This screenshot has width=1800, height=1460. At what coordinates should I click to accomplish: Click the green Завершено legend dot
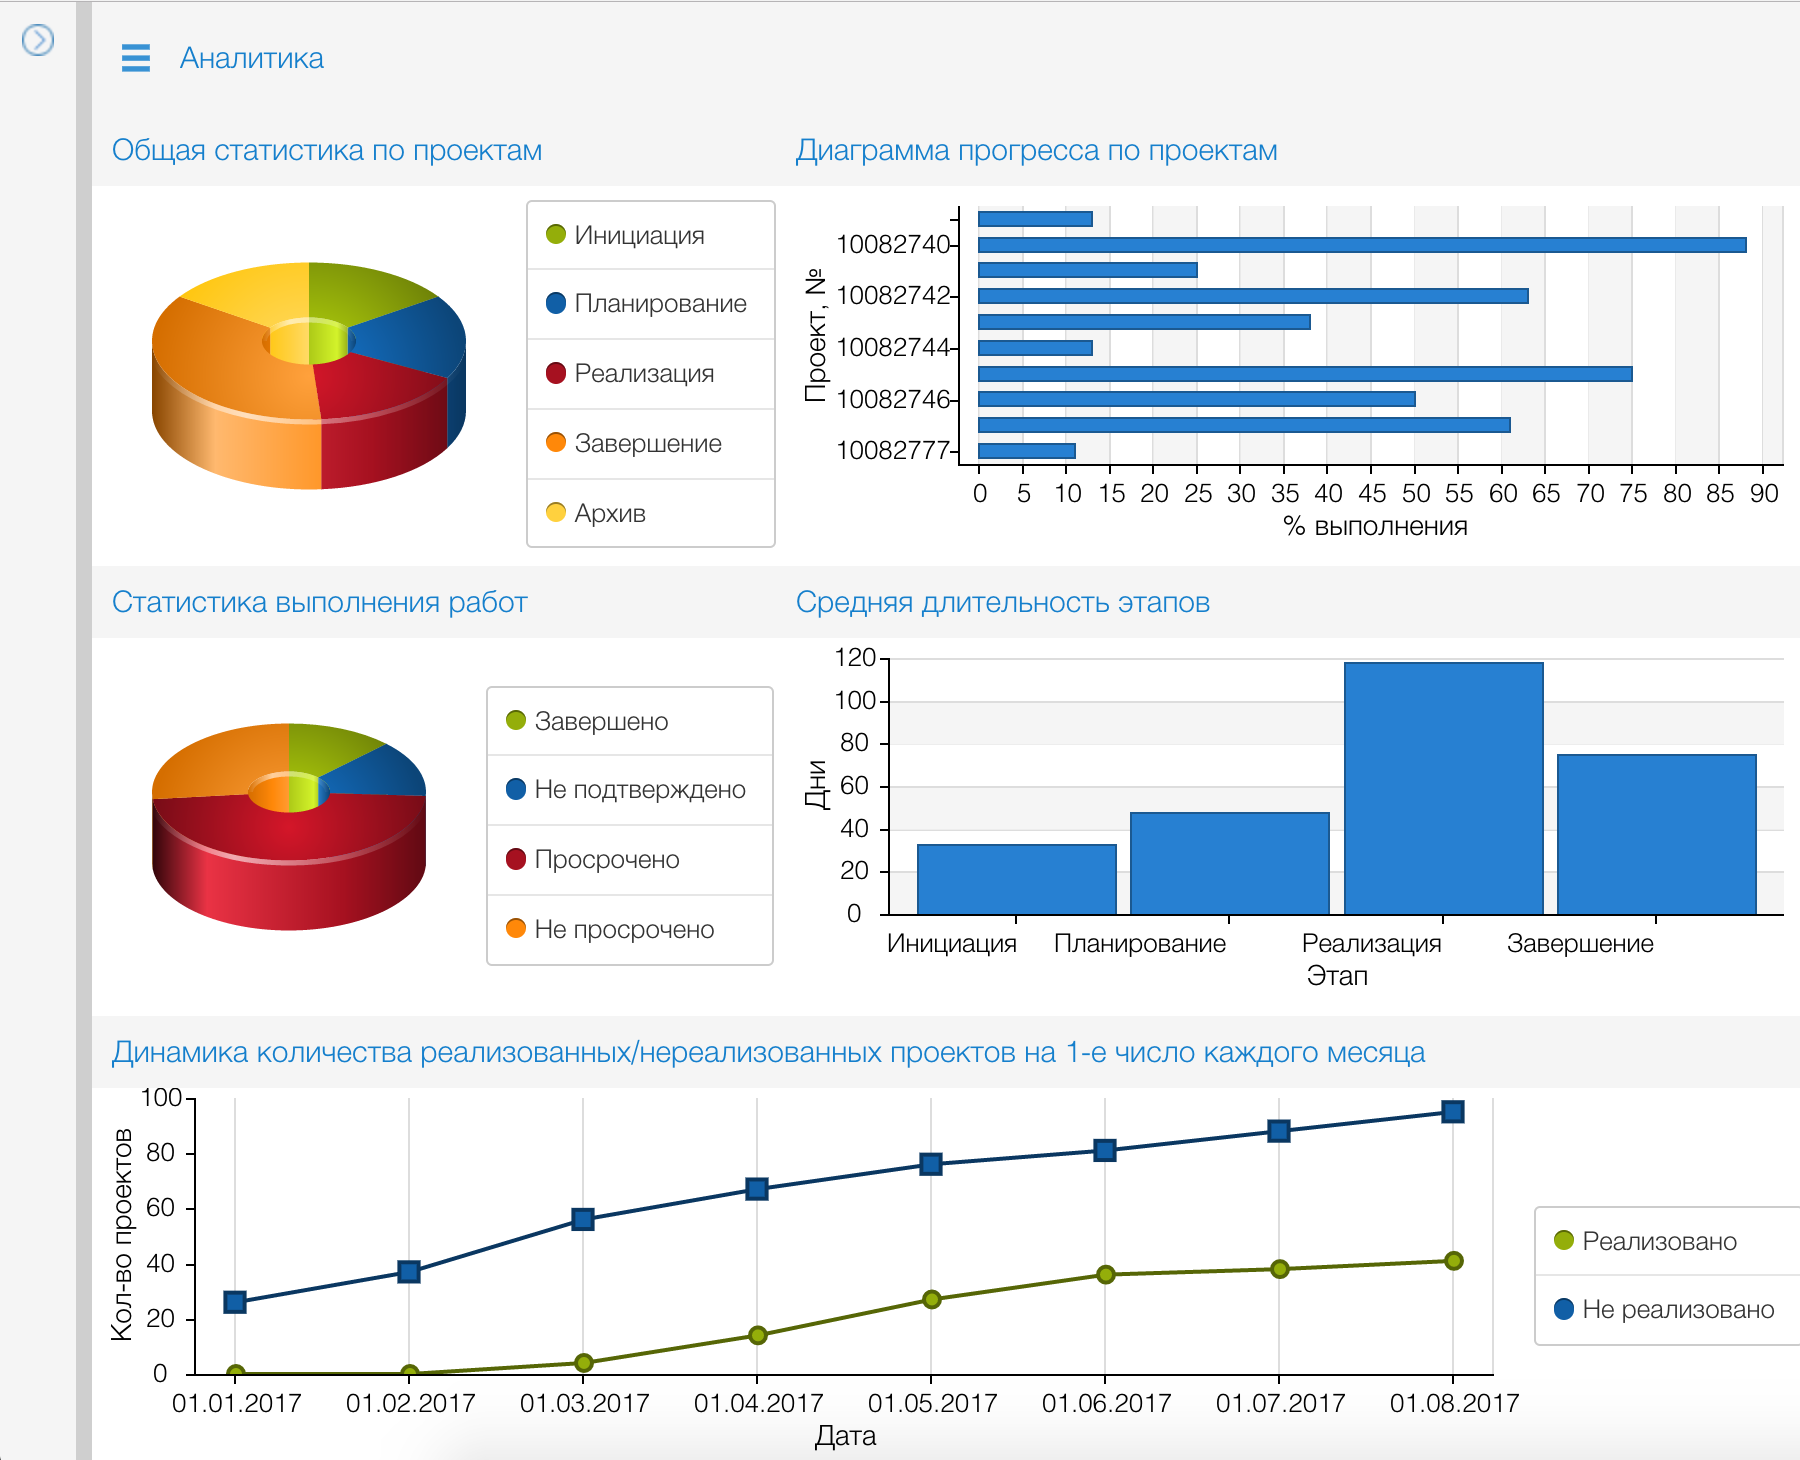click(x=516, y=720)
